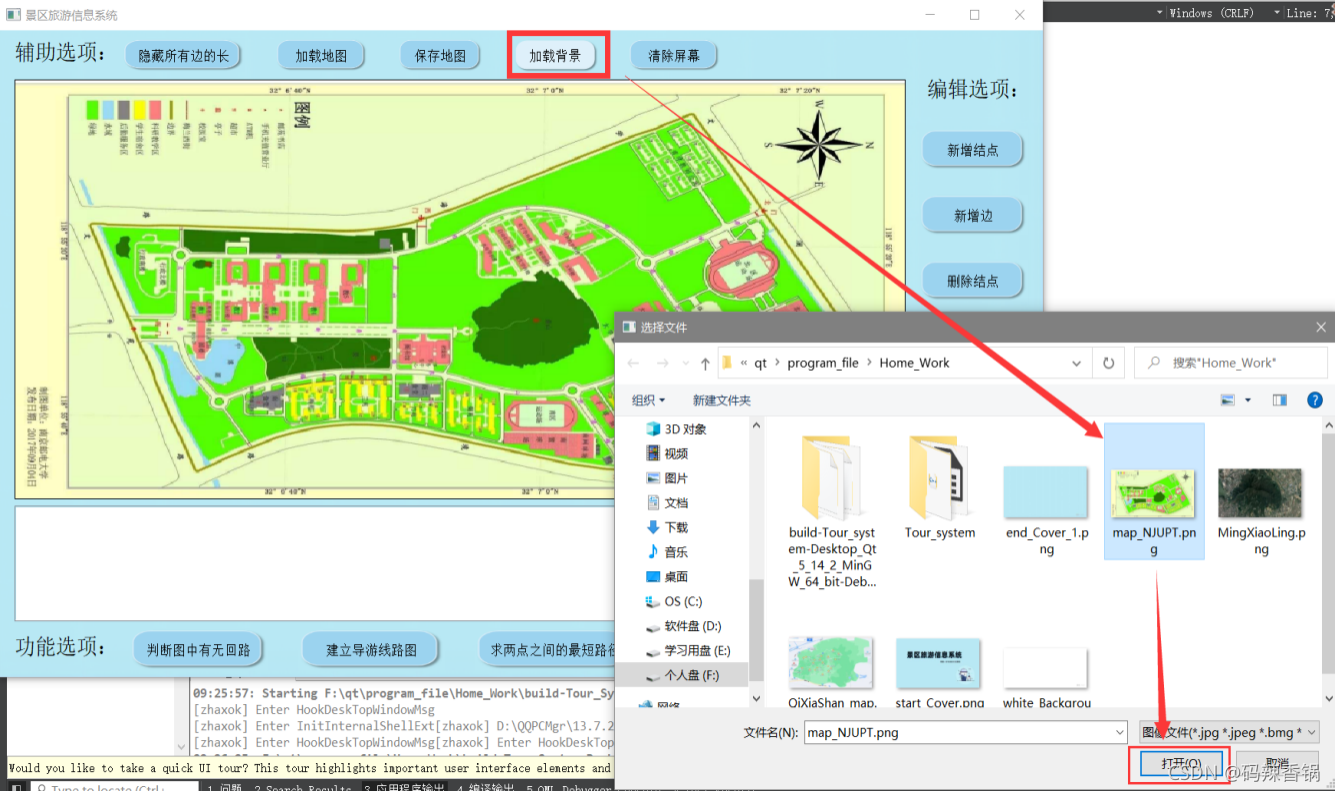Click the 隐藏所有边的长 button
Image resolution: width=1335 pixels, height=791 pixels.
[184, 56]
